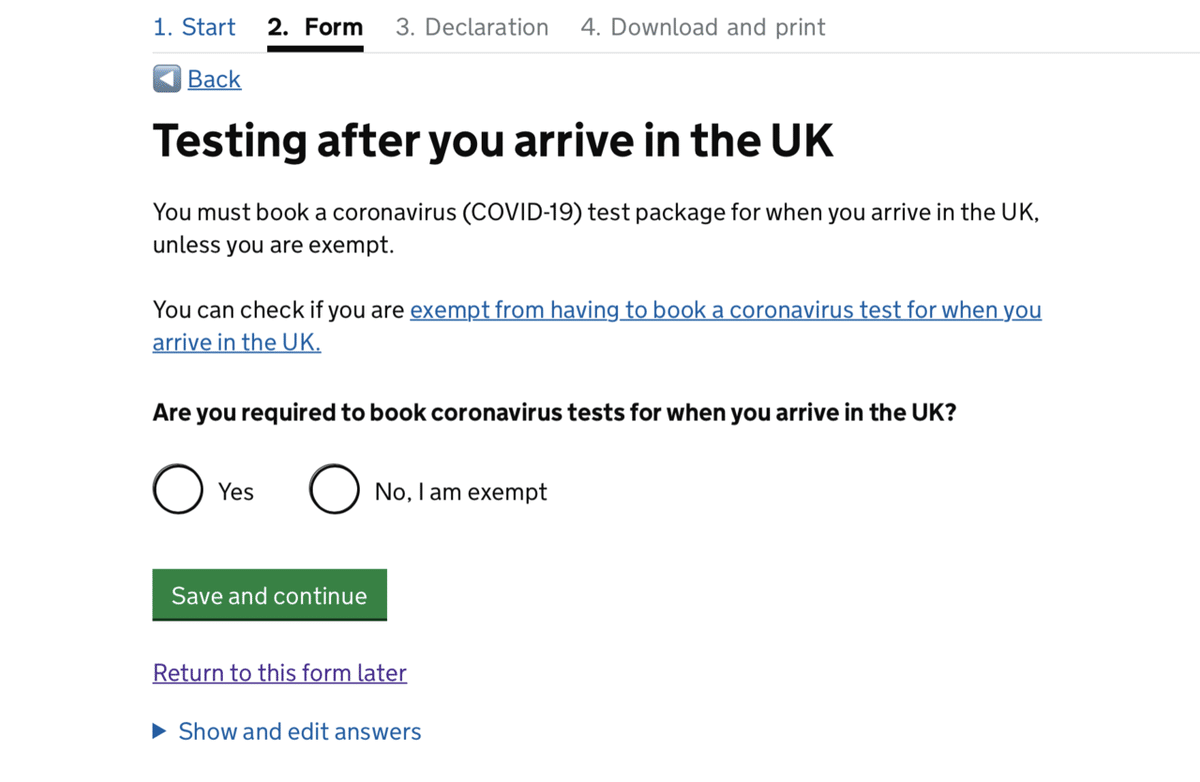
Task: Open the exempt from having to book link
Action: click(726, 310)
